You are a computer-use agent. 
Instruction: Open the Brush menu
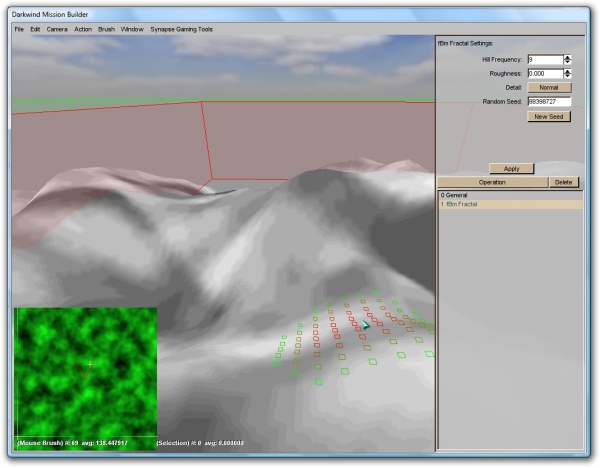coord(106,30)
